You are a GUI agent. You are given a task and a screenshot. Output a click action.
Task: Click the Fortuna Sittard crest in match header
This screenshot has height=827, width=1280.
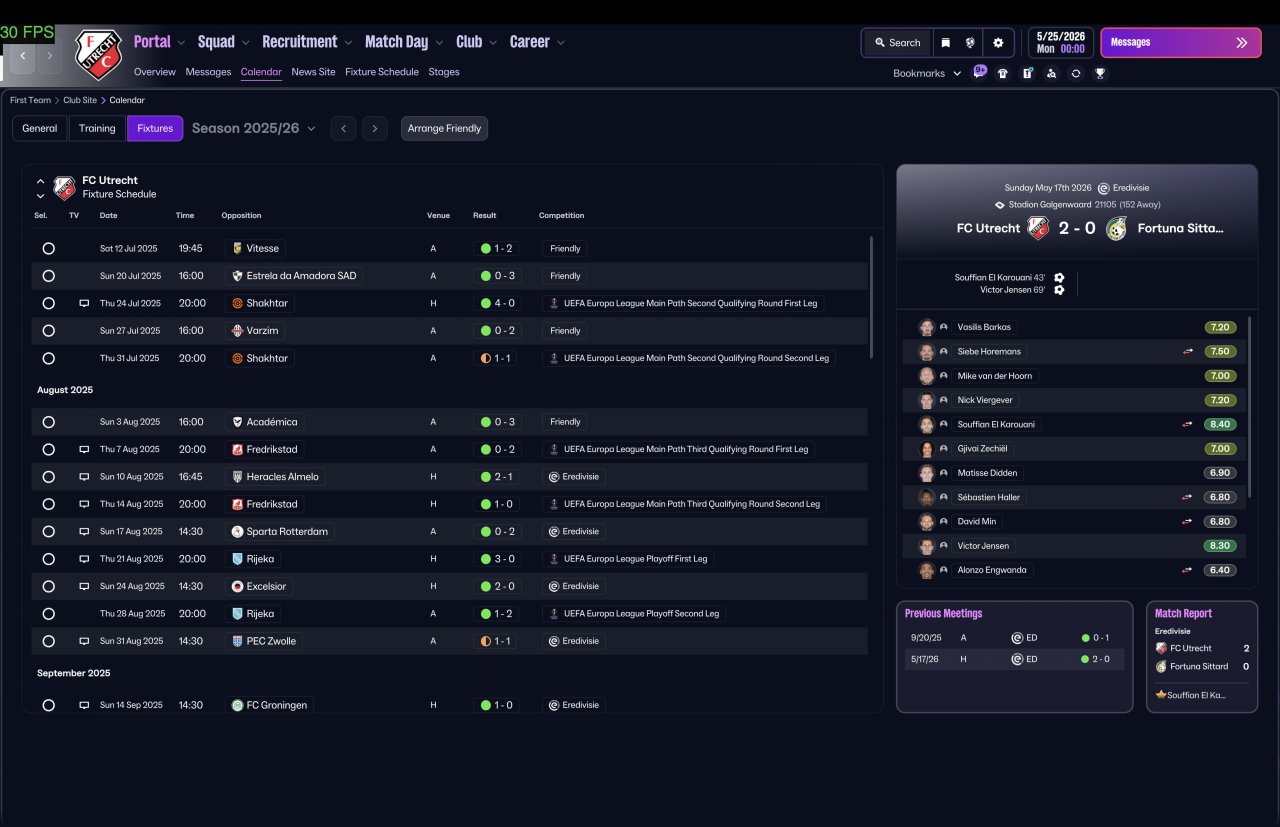tap(1117, 228)
